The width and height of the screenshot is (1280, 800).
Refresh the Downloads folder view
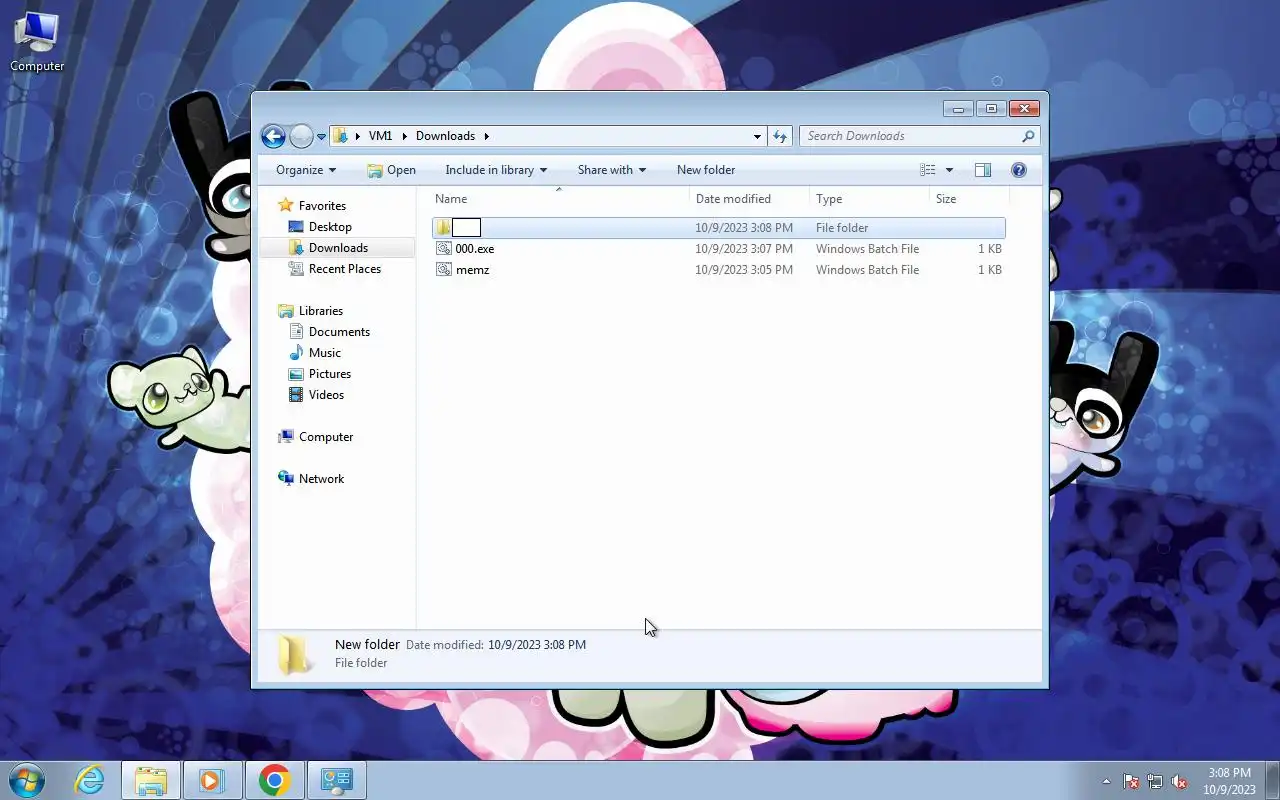(780, 136)
